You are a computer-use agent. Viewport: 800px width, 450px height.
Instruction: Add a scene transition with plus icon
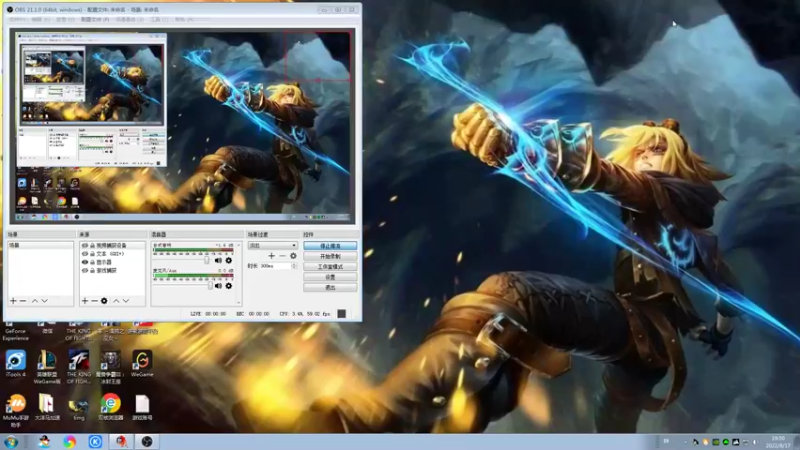coord(271,256)
